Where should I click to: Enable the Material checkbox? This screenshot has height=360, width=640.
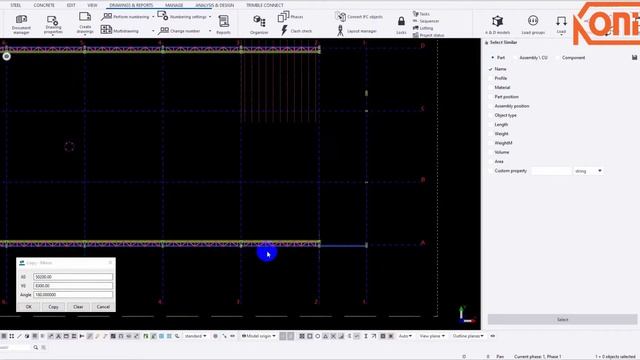[x=491, y=87]
